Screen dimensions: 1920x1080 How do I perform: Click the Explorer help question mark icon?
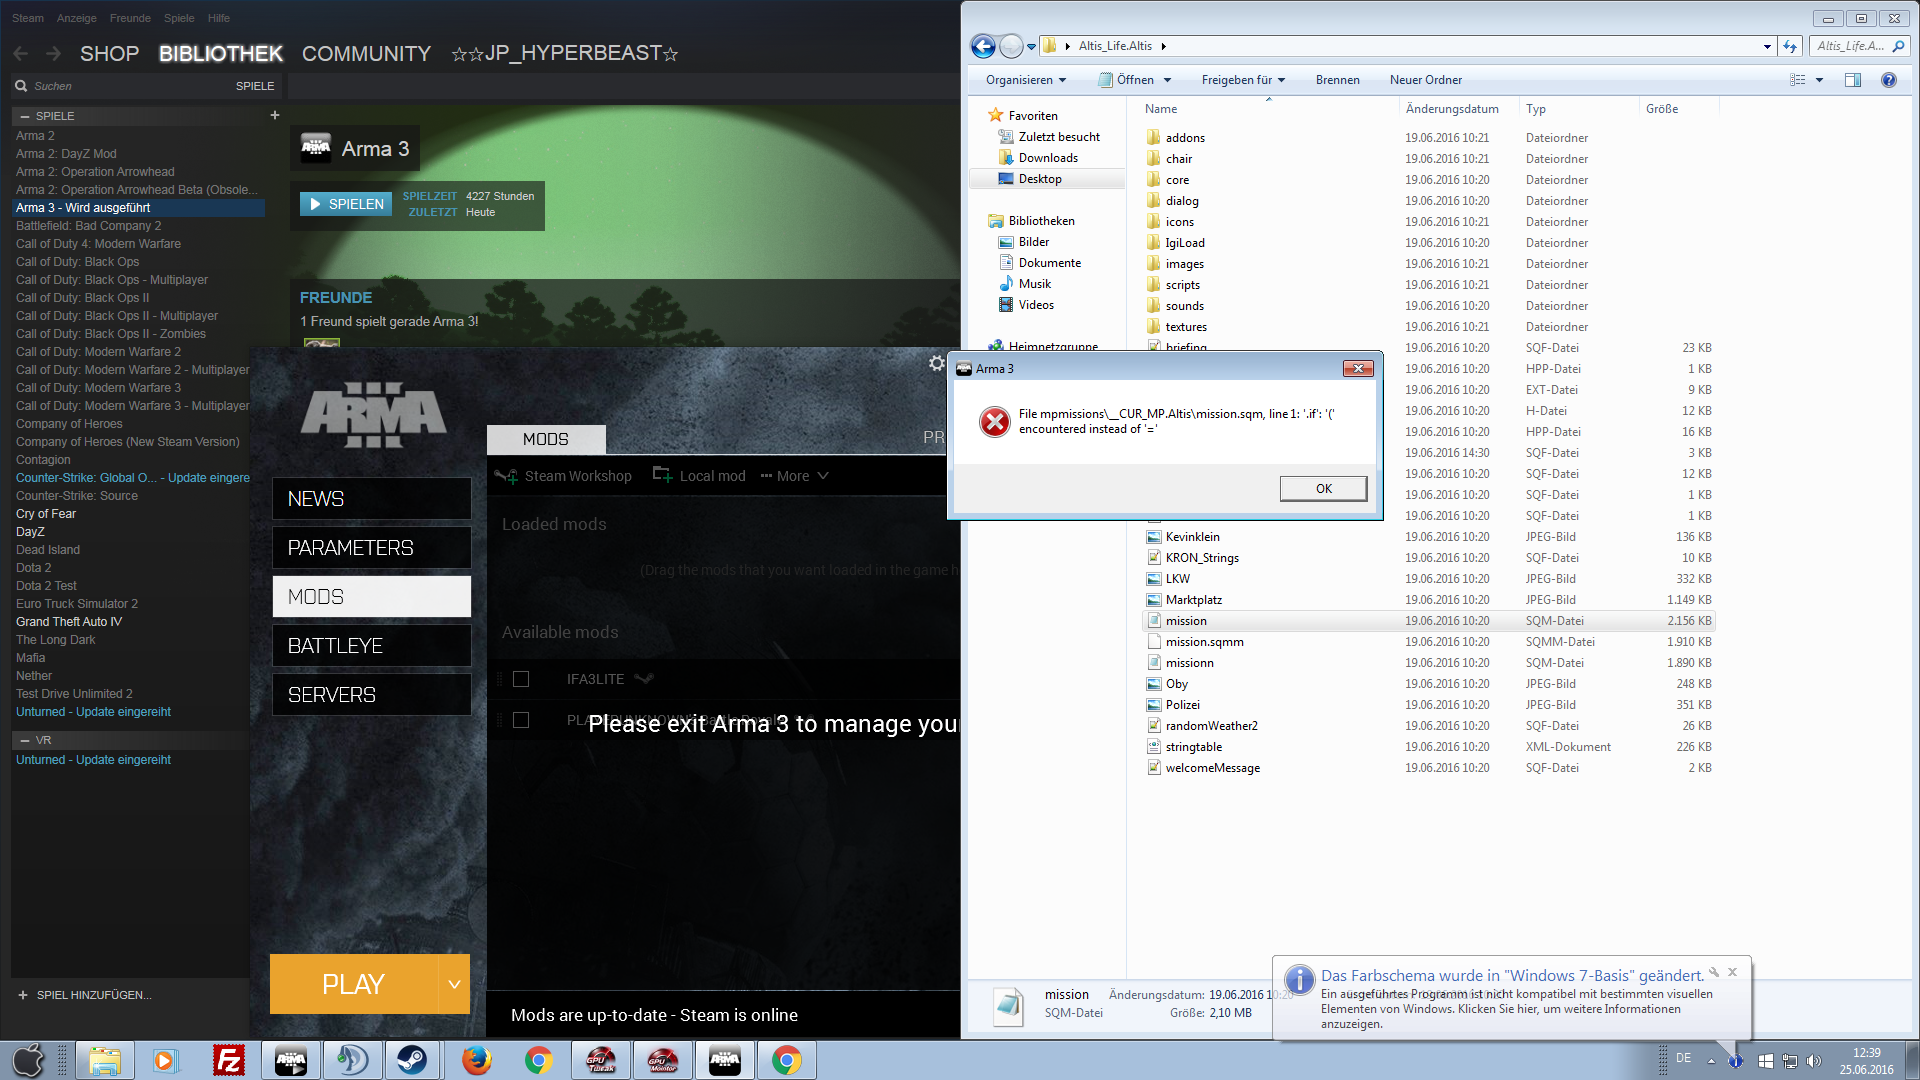click(x=1888, y=80)
